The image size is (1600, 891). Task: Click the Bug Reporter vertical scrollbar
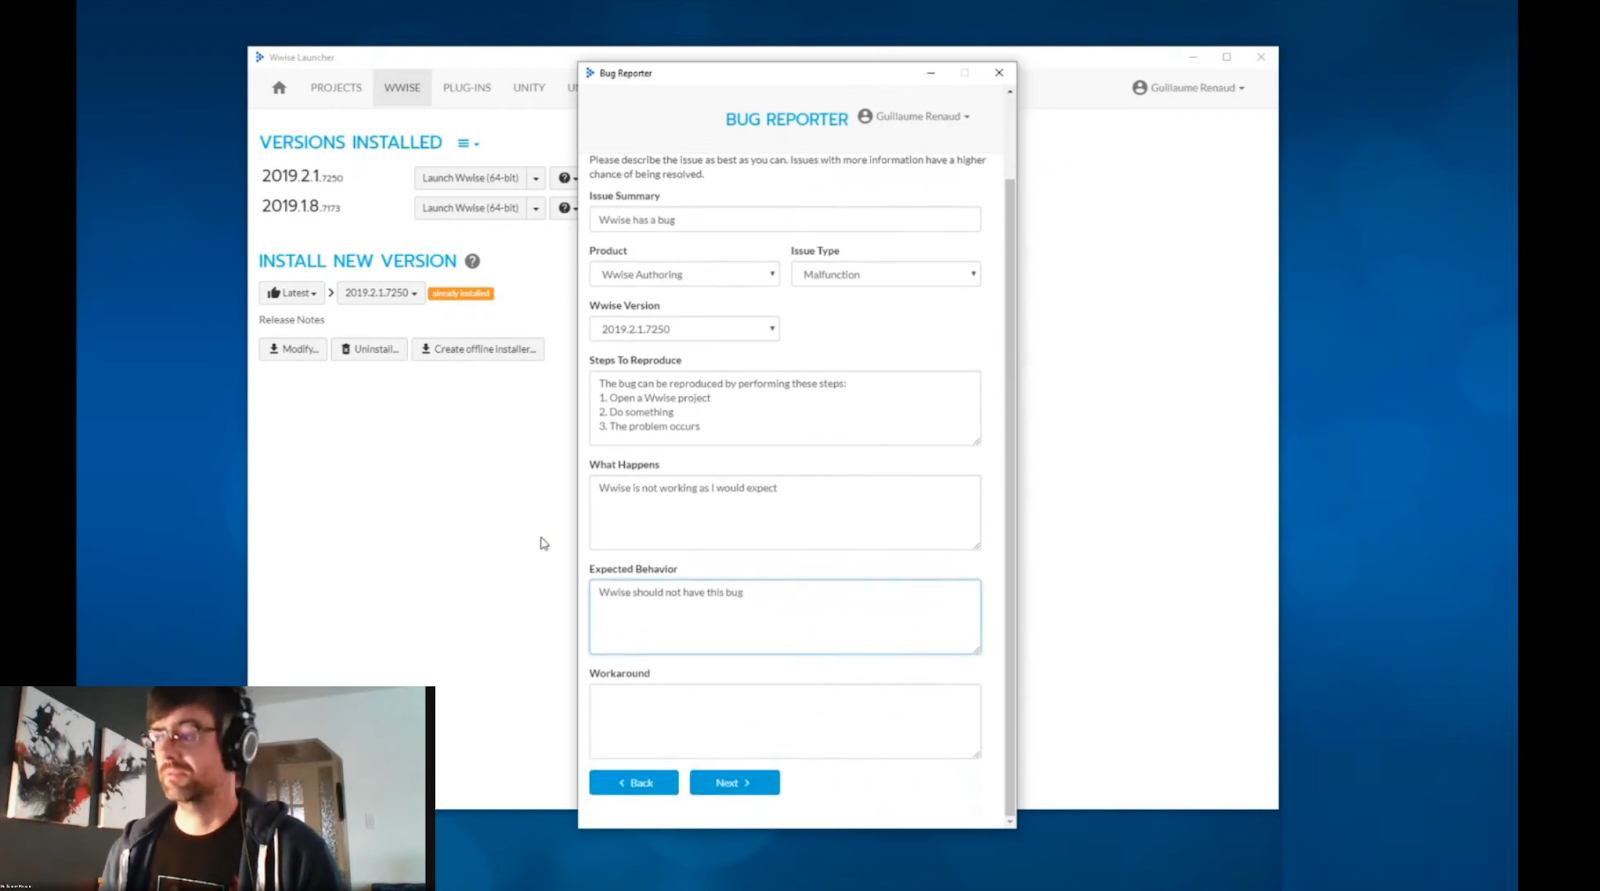tap(1010, 498)
